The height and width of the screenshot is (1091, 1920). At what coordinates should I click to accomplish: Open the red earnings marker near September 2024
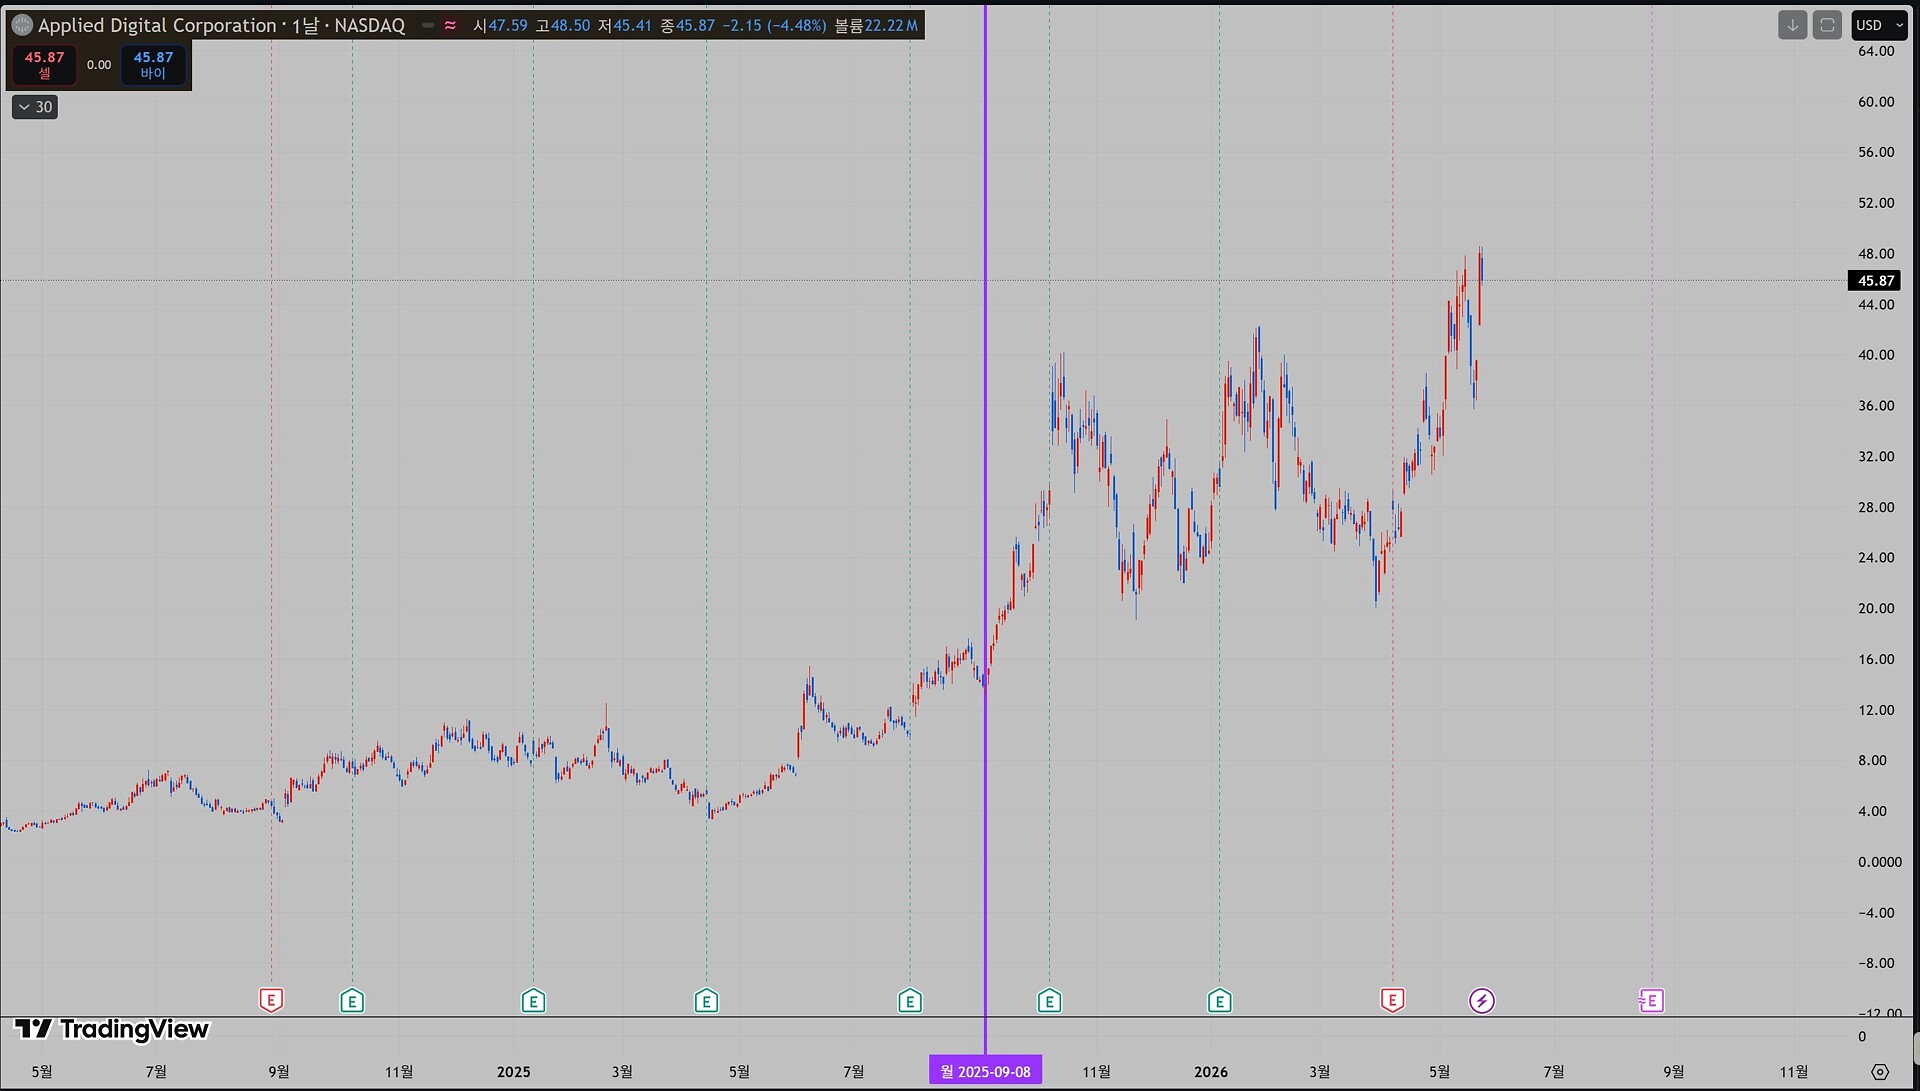[271, 1000]
